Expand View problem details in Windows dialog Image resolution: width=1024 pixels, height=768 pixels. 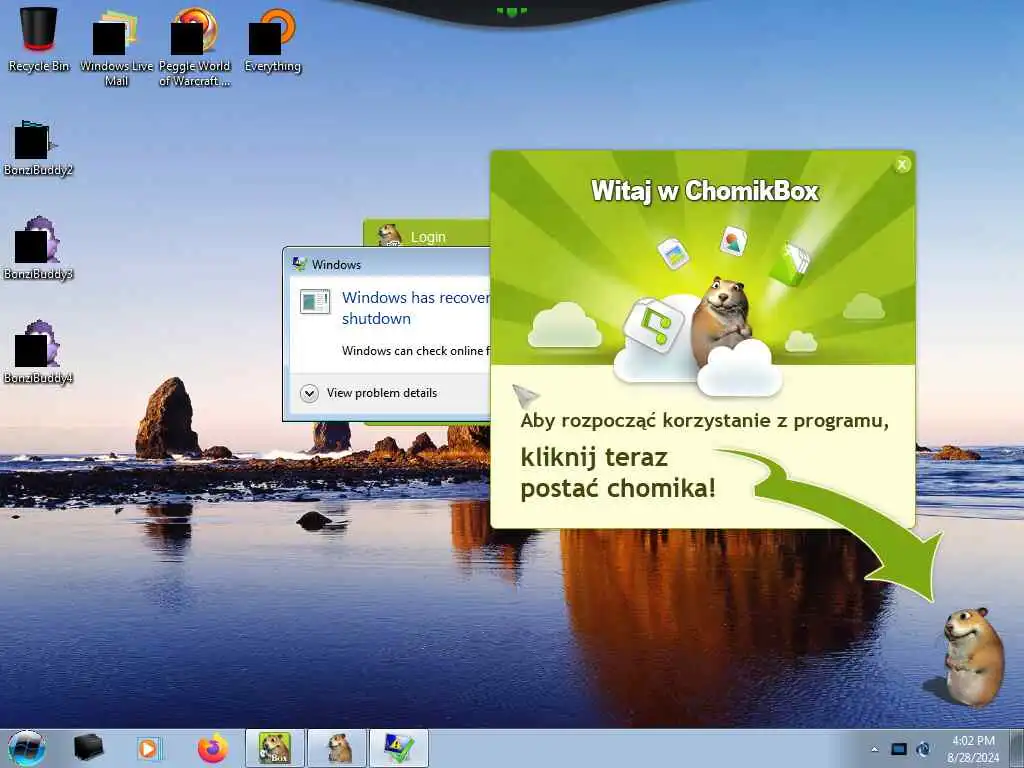pos(370,393)
